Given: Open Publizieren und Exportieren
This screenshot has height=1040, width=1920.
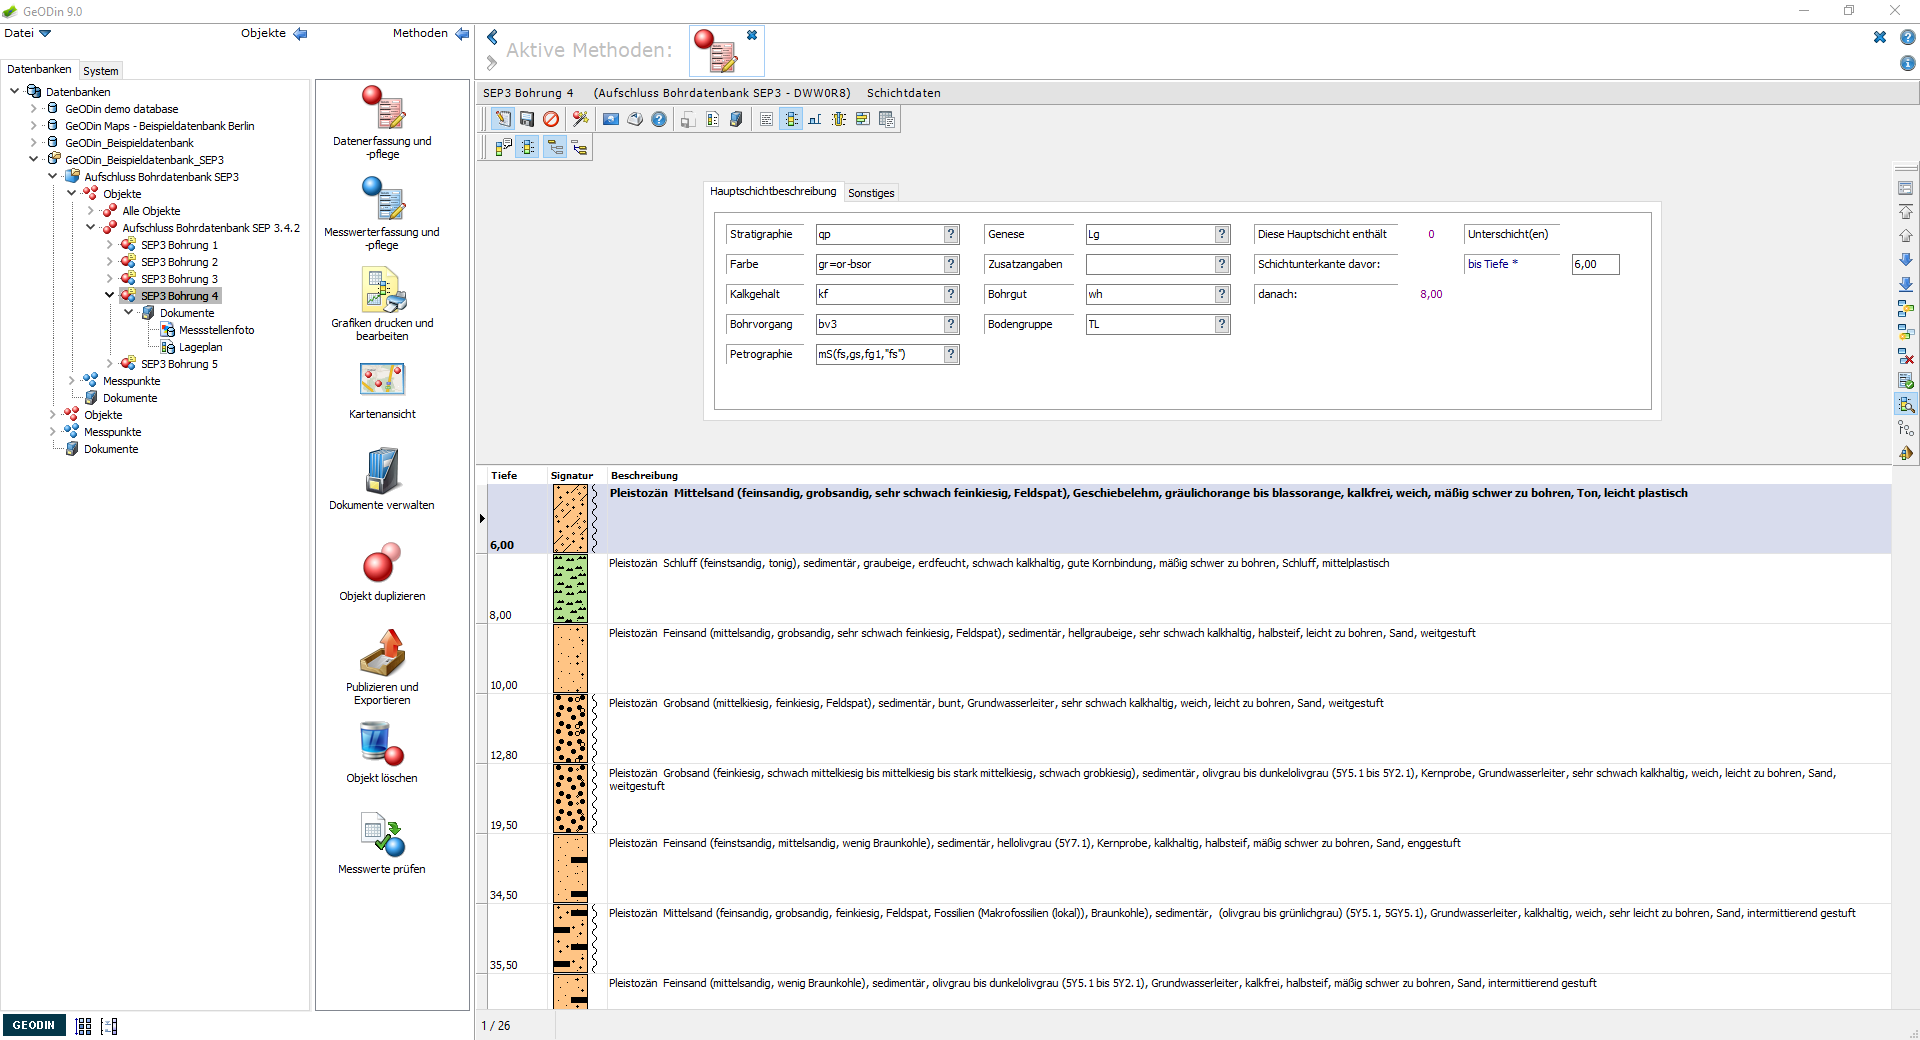Looking at the screenshot, I should click(382, 667).
